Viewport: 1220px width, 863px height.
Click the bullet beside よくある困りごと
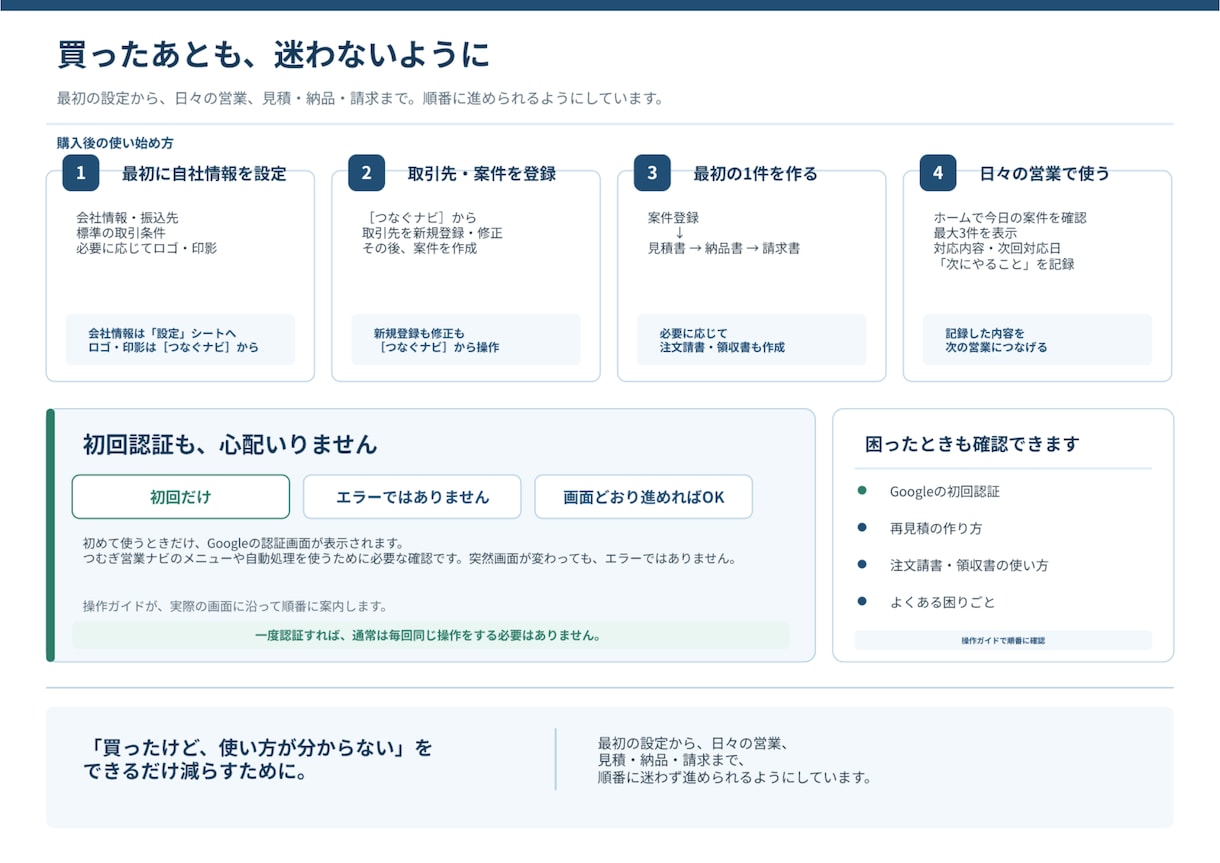click(x=862, y=601)
